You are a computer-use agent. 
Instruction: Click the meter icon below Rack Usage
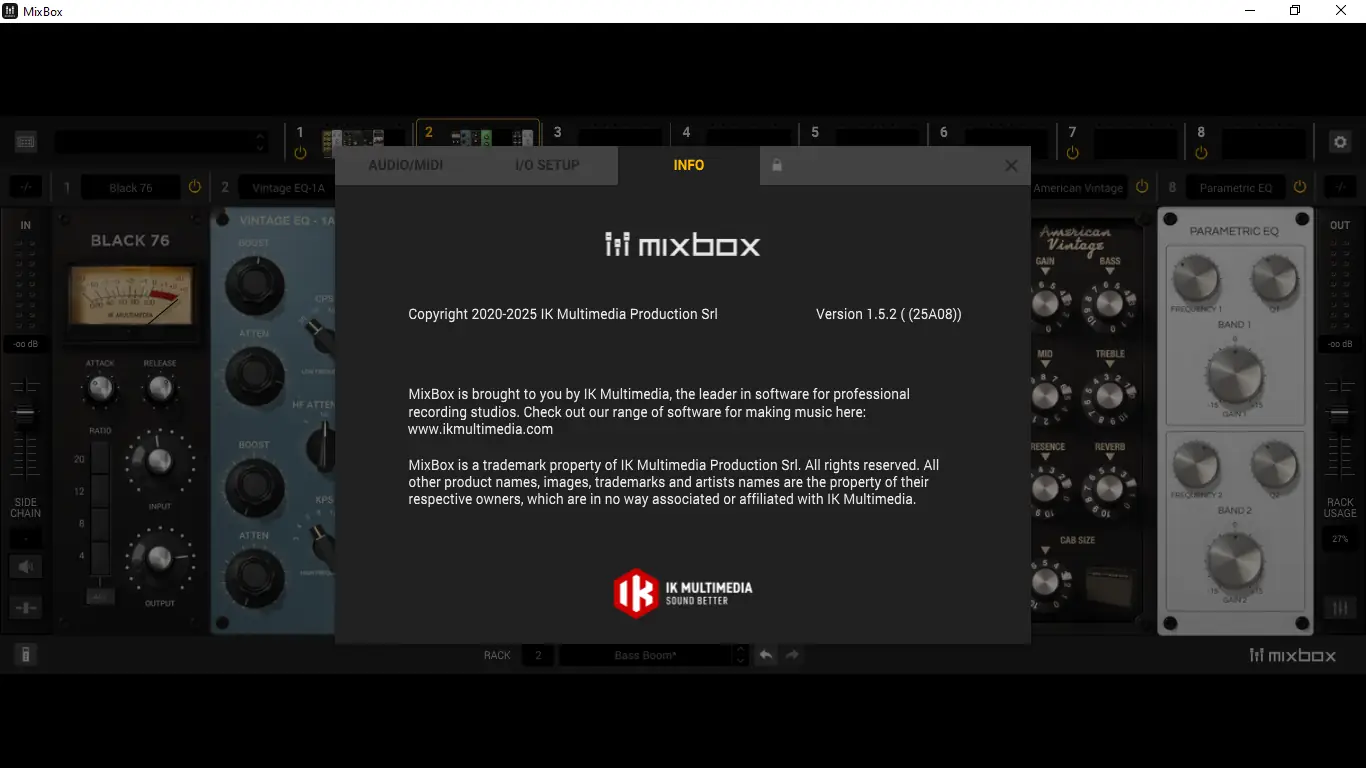(1340, 607)
